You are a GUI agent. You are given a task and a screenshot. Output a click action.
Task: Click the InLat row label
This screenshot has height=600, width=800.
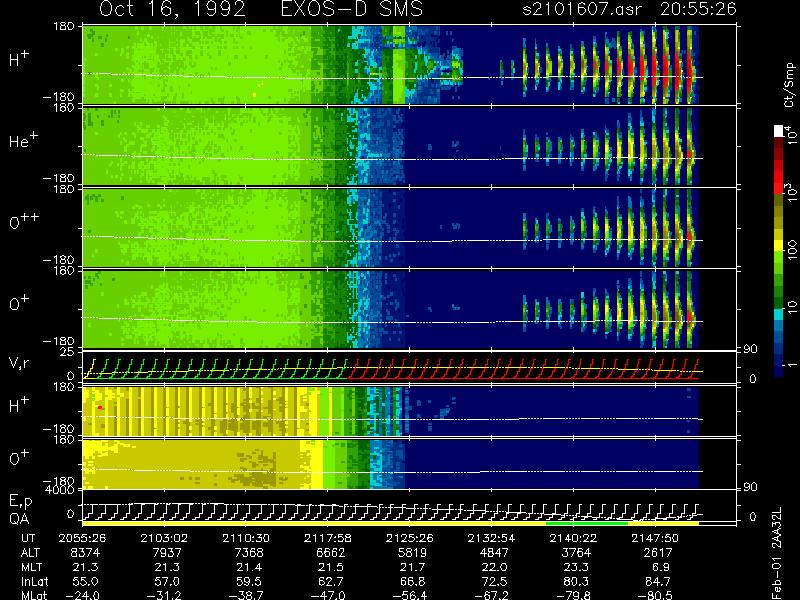(x=35, y=581)
